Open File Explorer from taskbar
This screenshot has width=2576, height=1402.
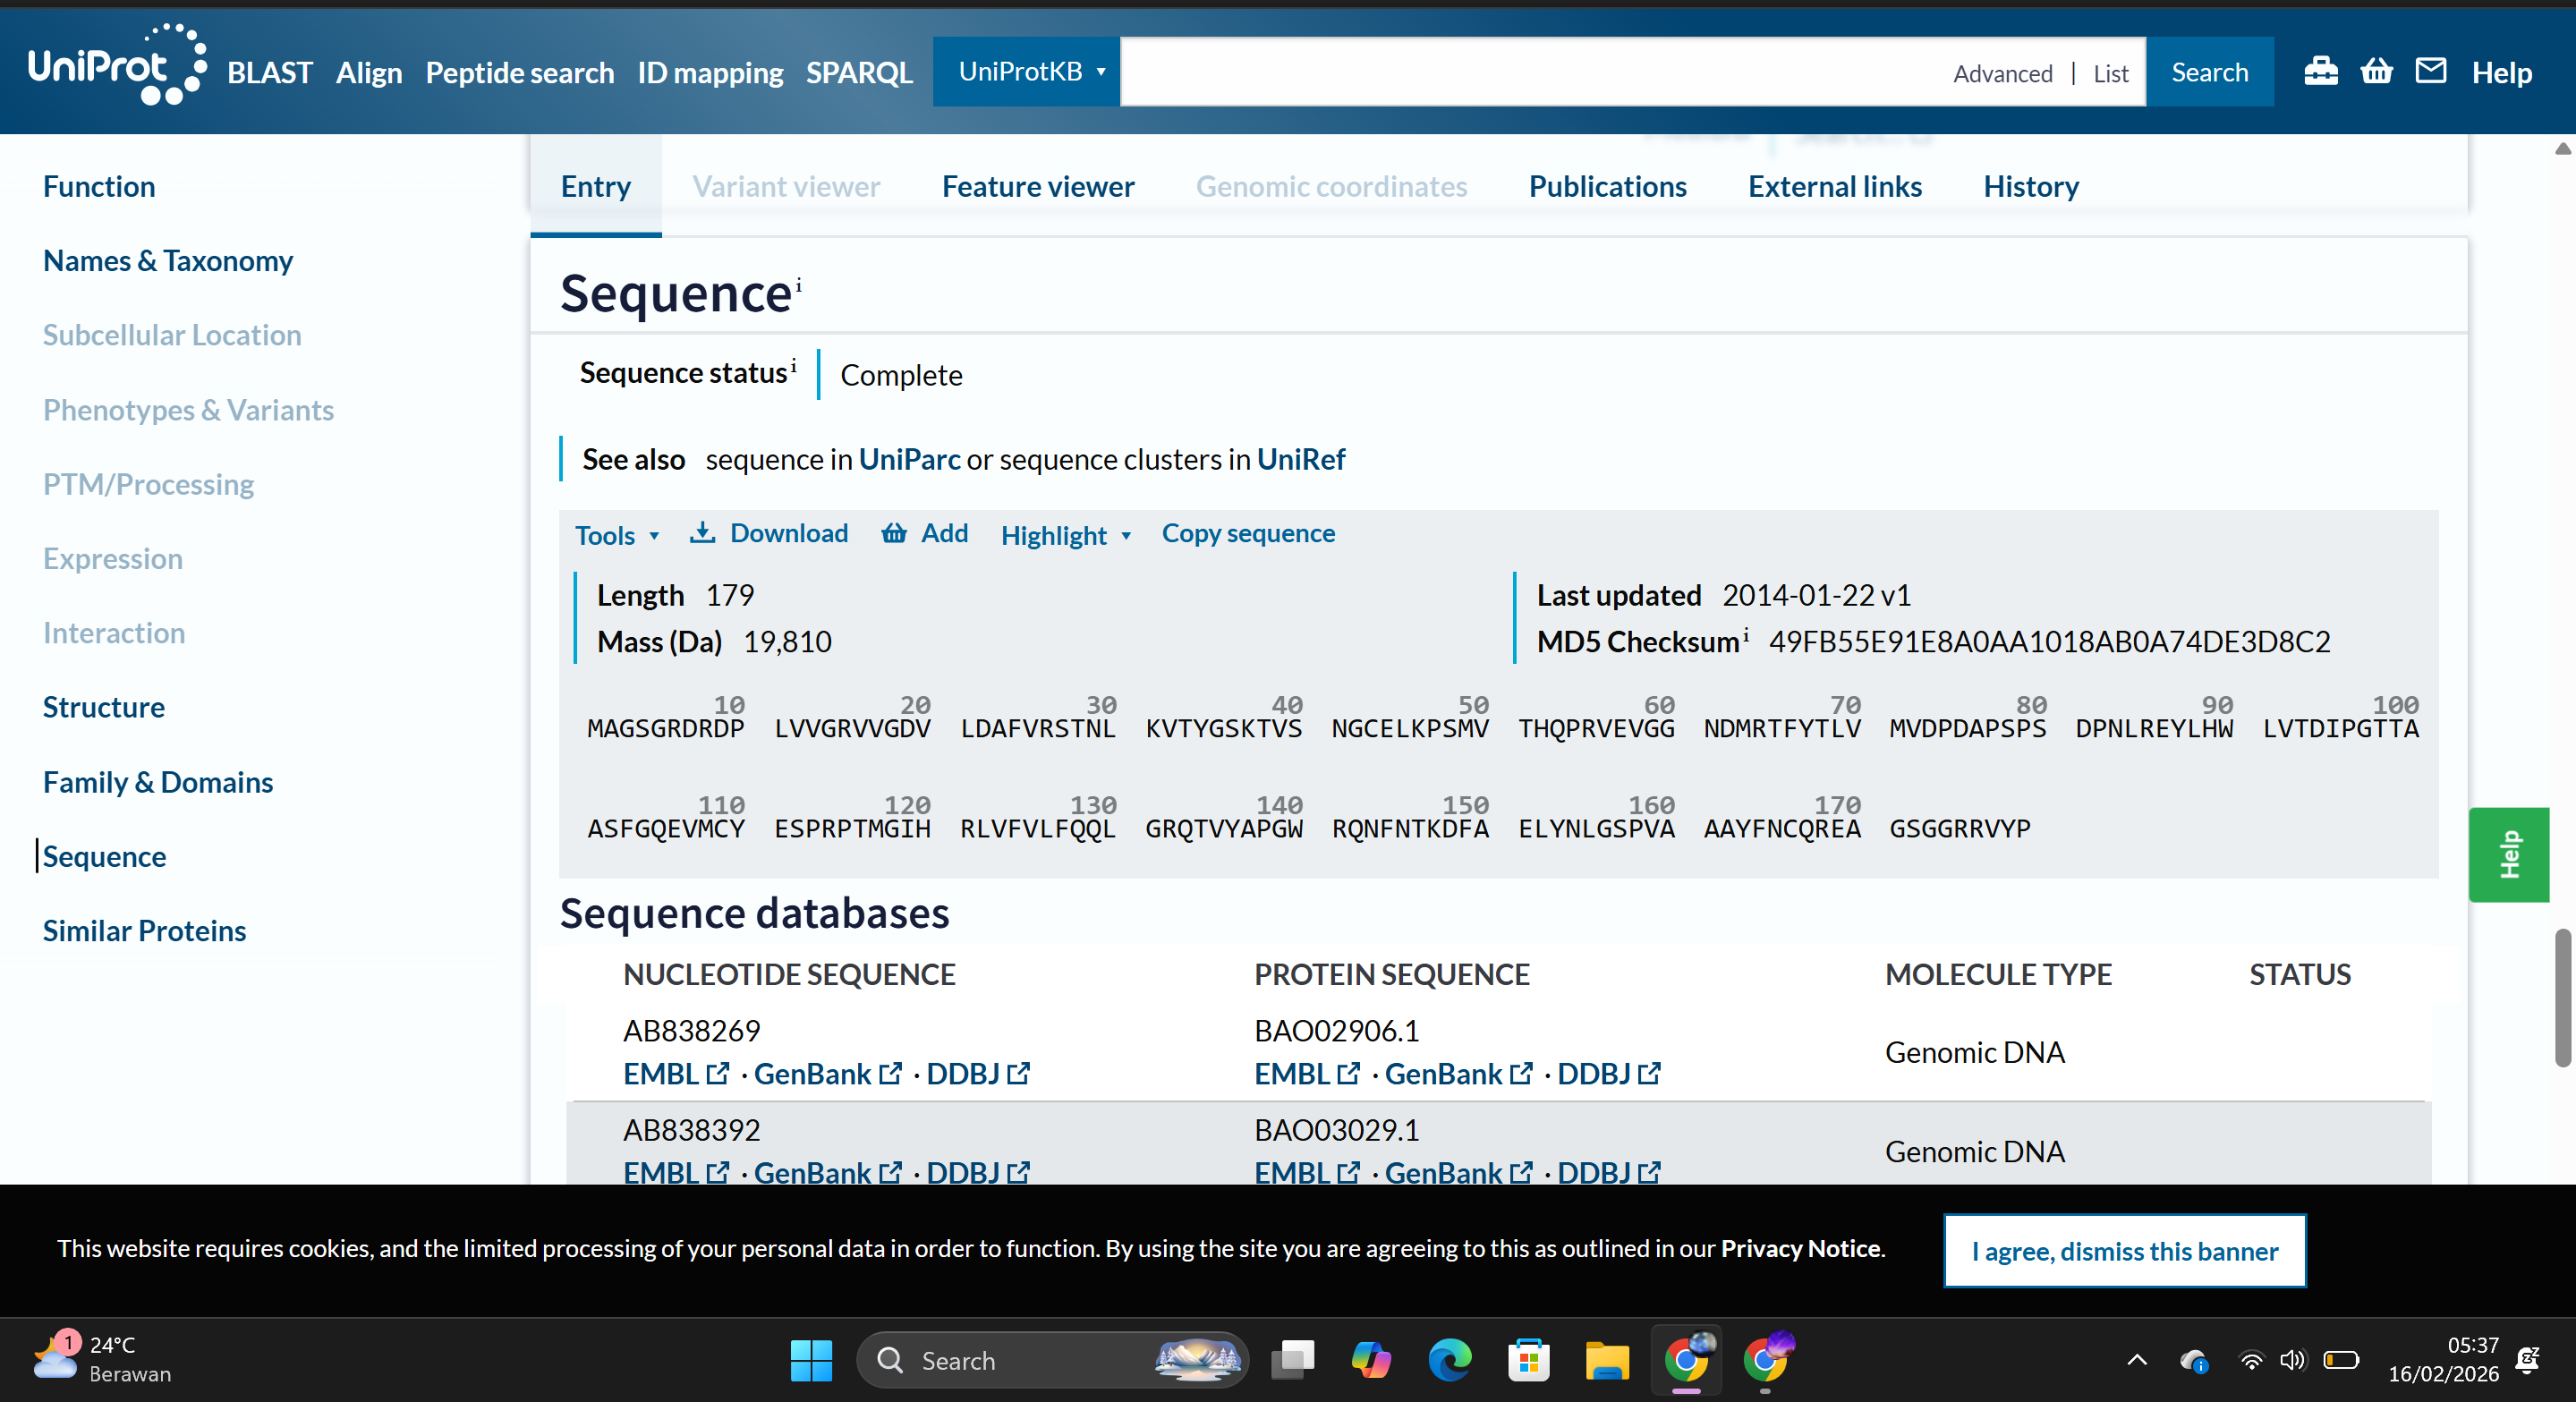[1607, 1360]
